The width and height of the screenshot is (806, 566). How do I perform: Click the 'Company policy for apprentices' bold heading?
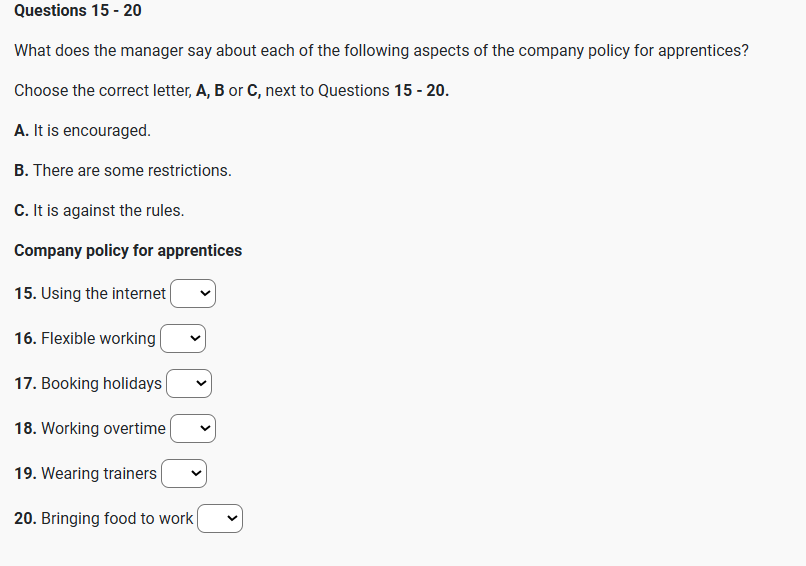[x=128, y=250]
